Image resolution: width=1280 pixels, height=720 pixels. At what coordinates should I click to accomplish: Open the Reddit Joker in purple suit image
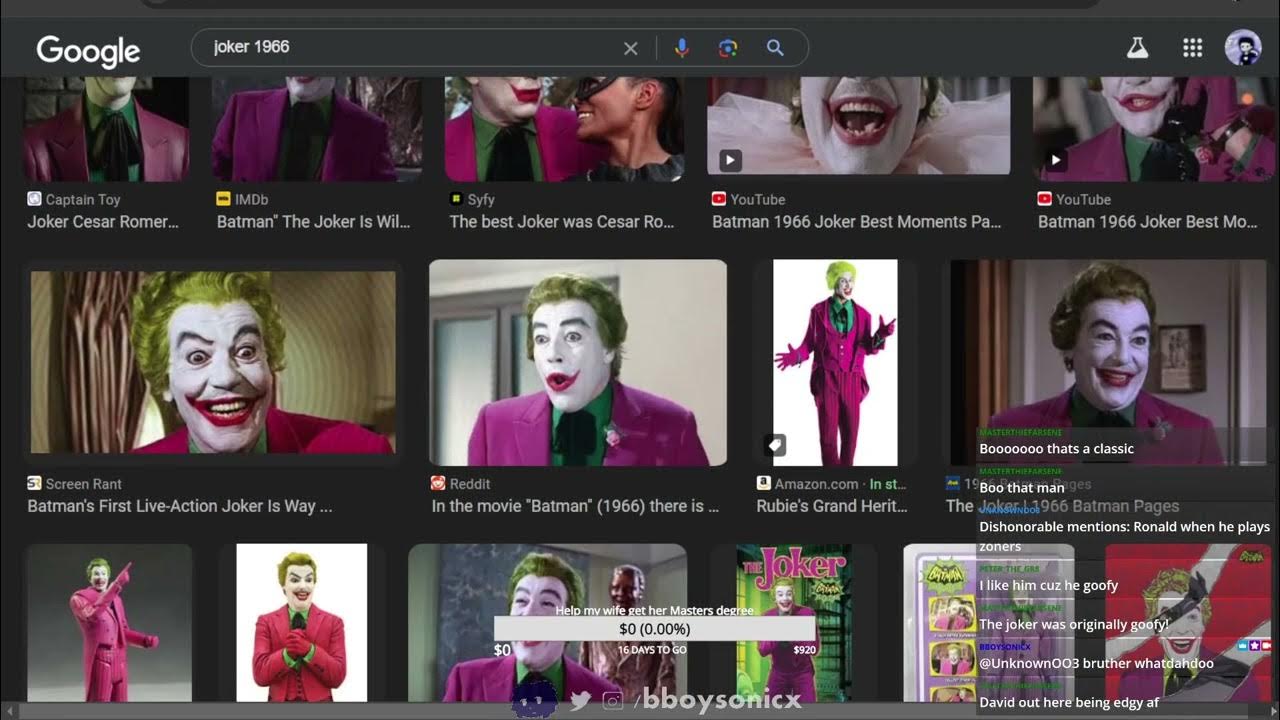click(x=578, y=363)
